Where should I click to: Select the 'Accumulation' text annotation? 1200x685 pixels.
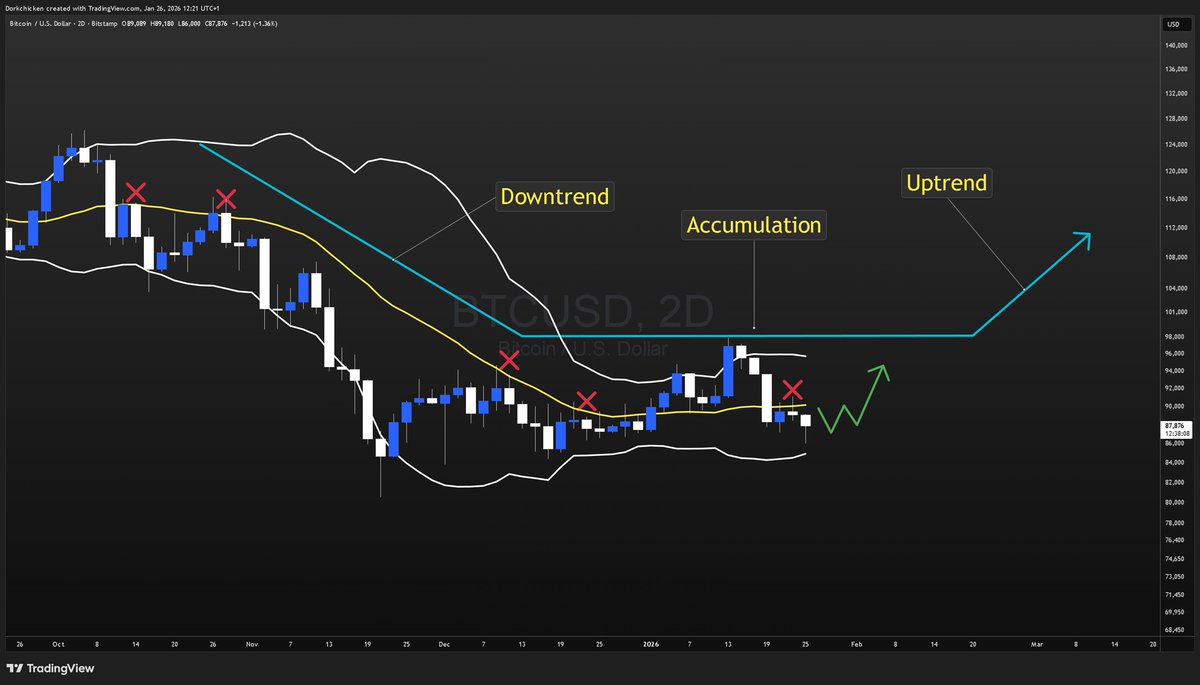[753, 225]
